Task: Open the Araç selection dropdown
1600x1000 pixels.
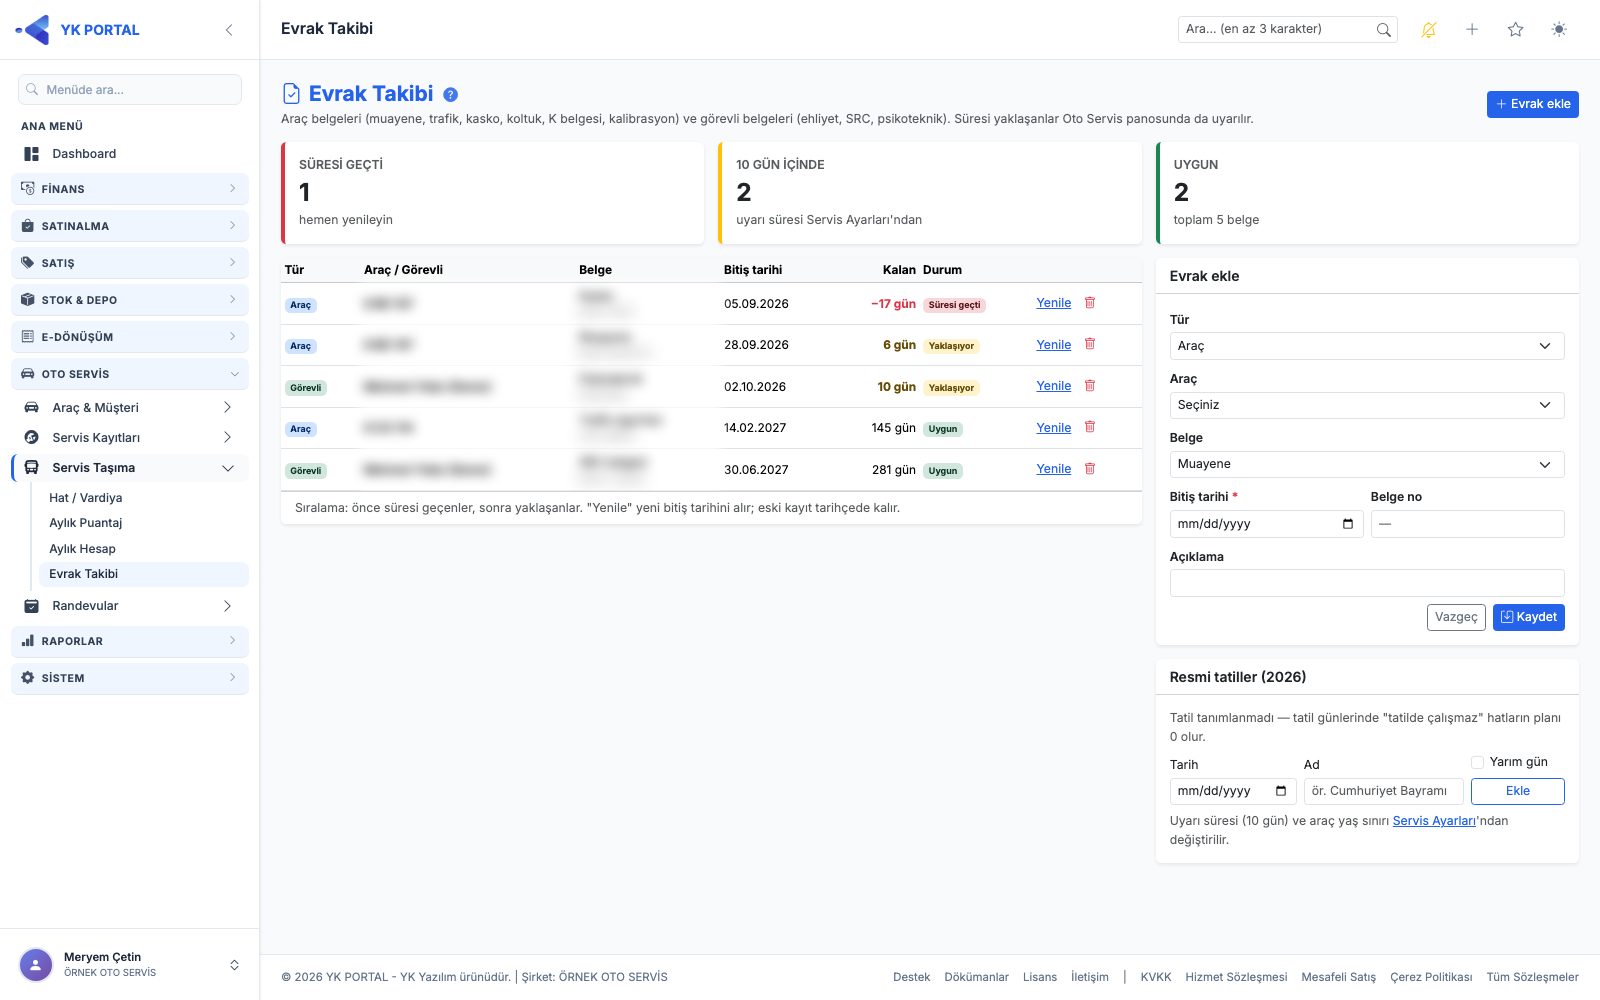Action: [1367, 405]
